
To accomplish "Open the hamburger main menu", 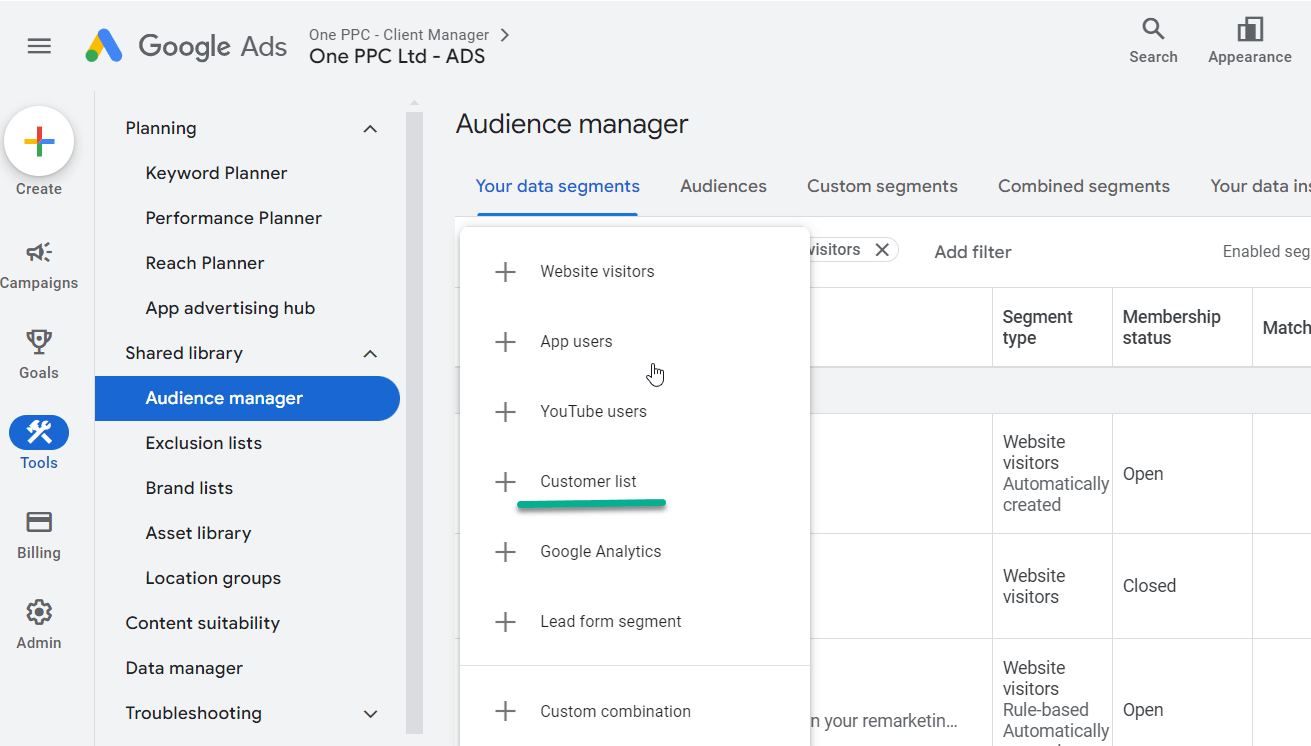I will [39, 46].
